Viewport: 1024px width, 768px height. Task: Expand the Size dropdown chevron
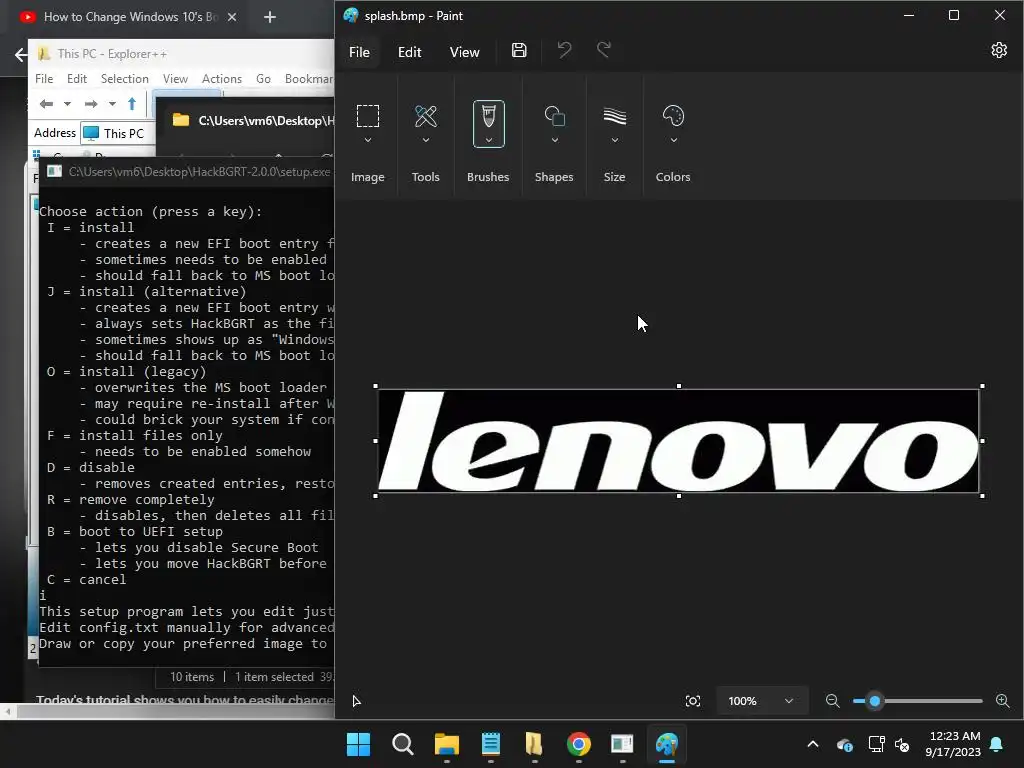click(x=615, y=140)
